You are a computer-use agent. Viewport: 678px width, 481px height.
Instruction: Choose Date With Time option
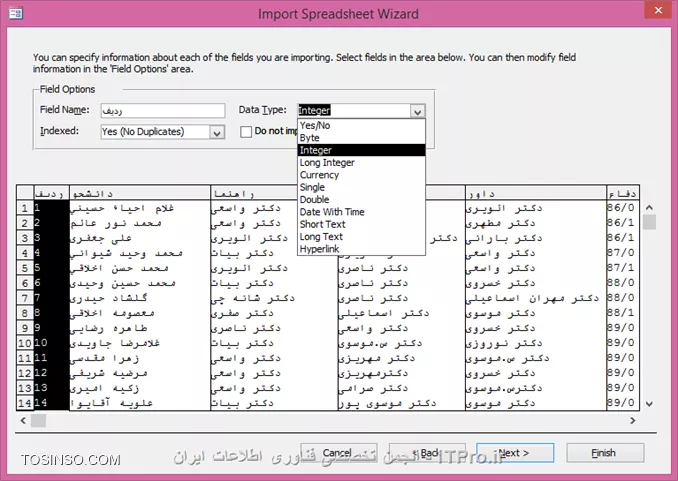click(361, 212)
